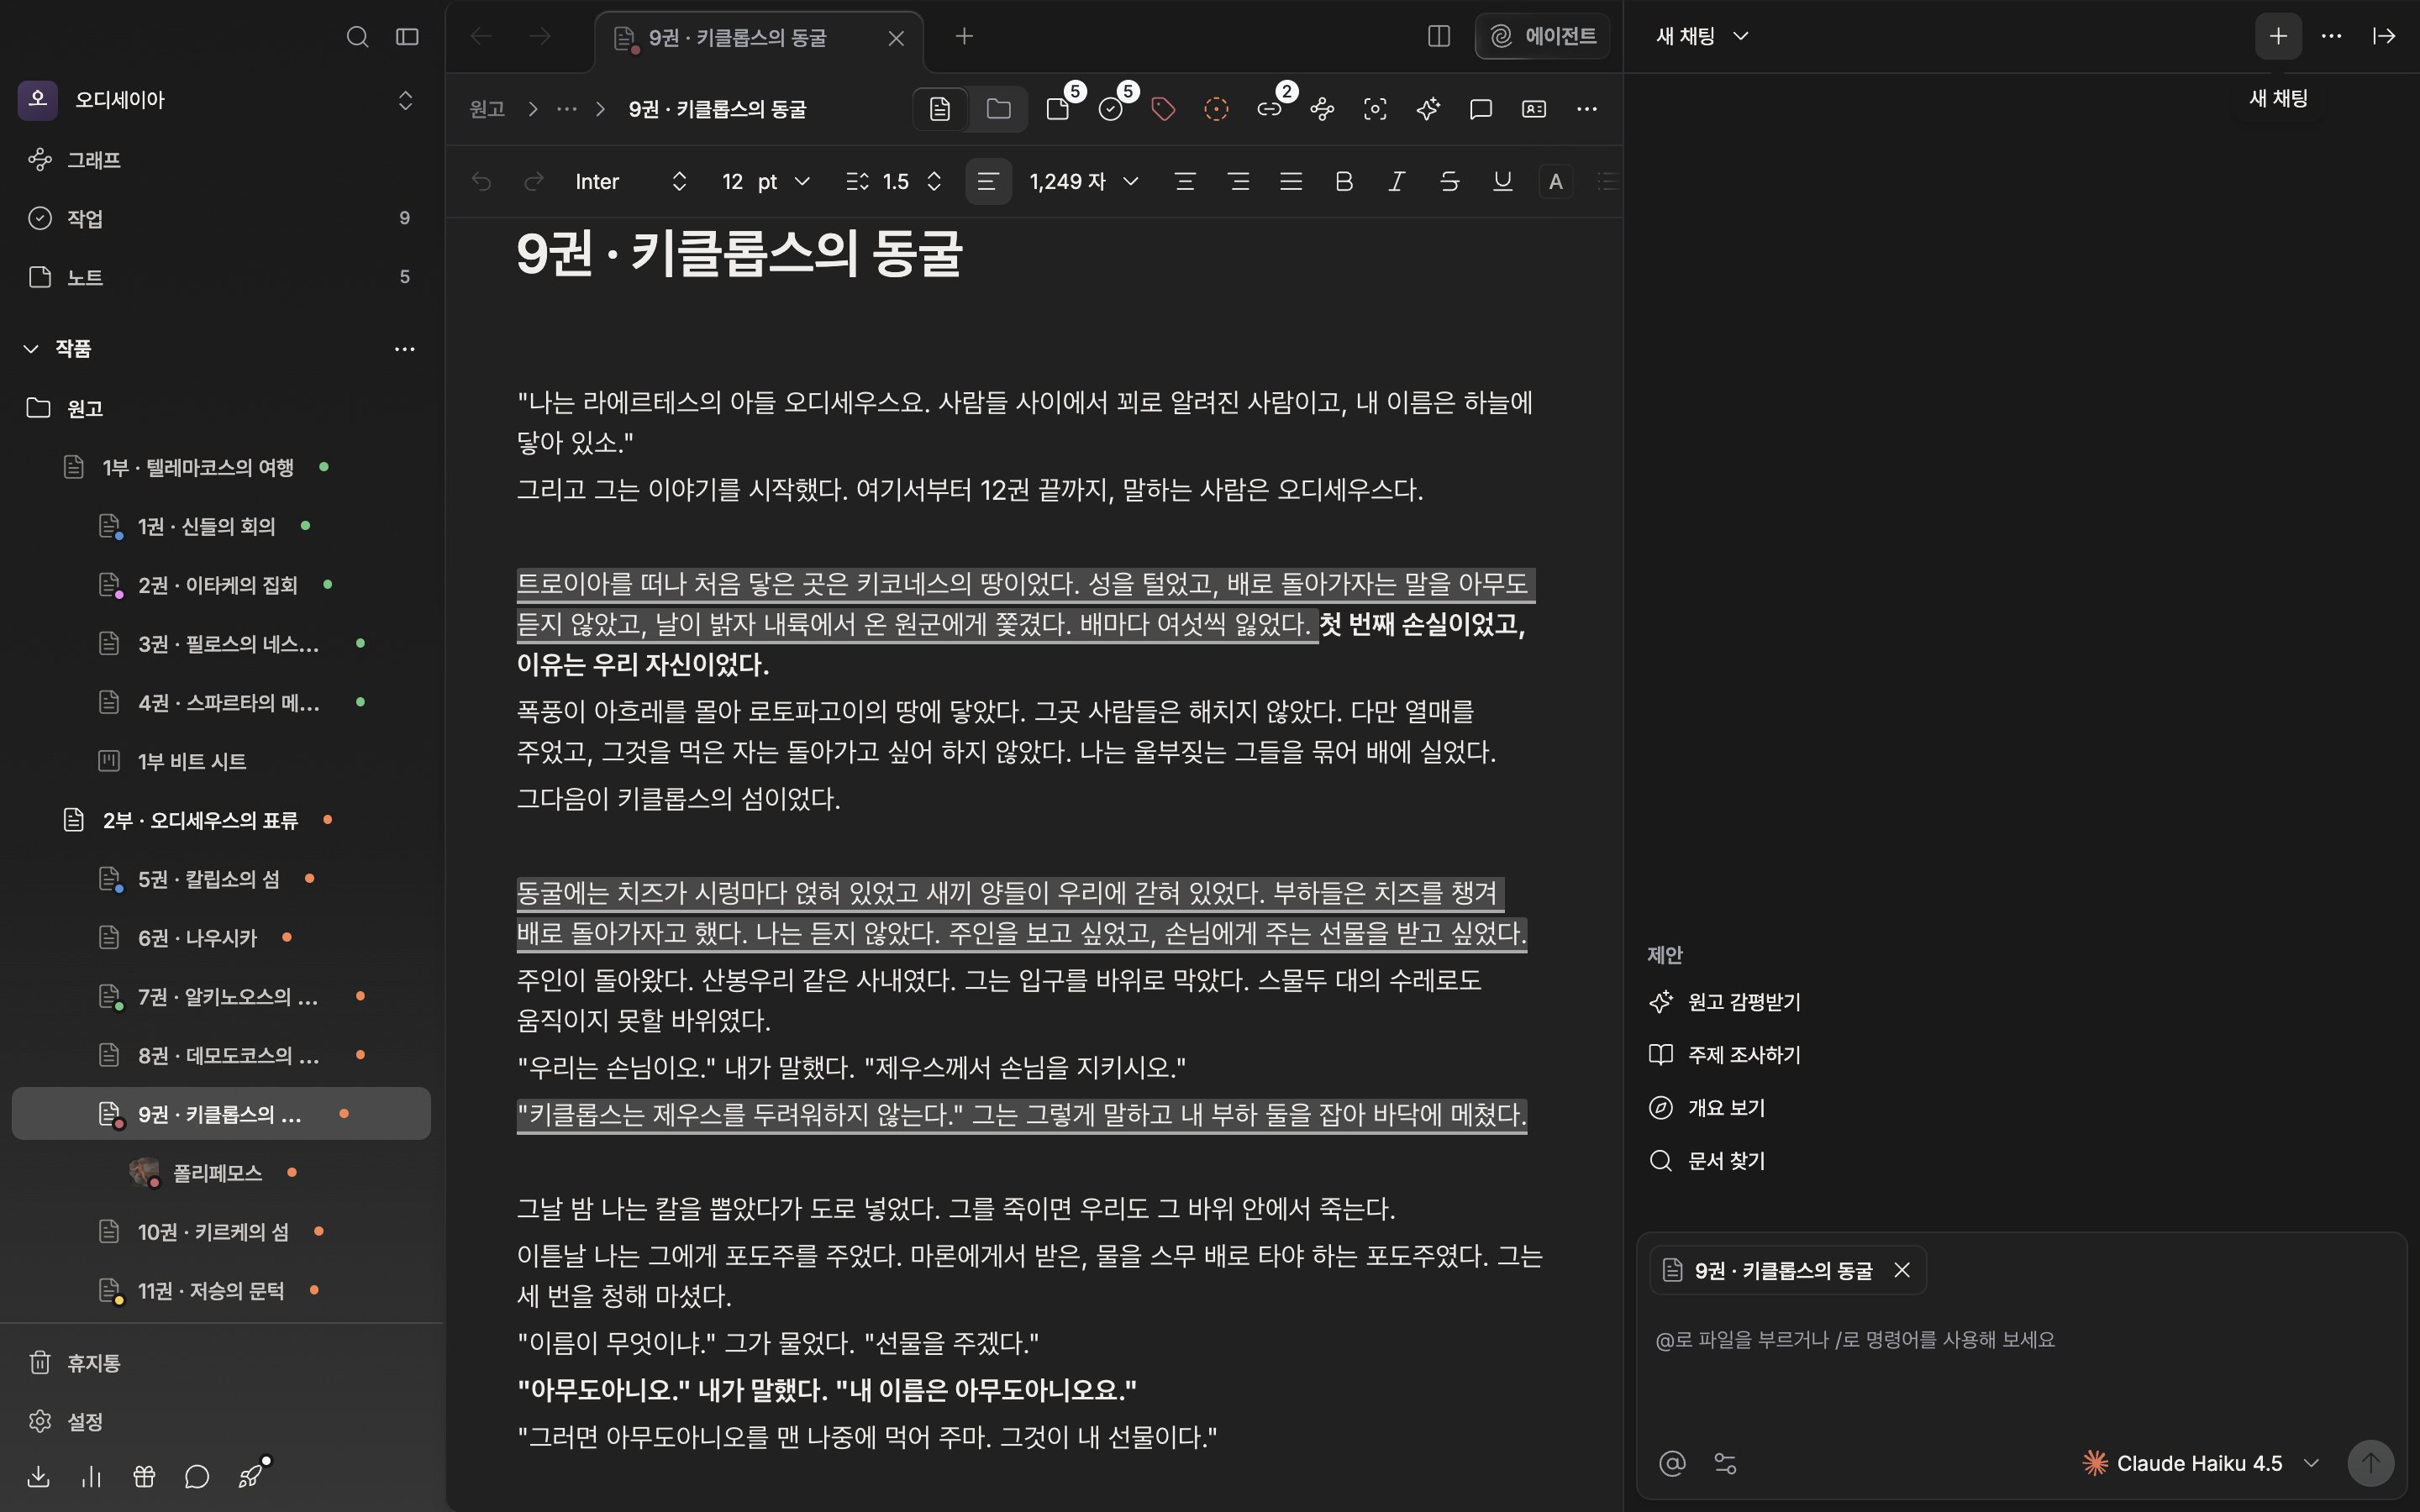Screen dimensions: 2420x1512
Task: Click the orange dashed status circle icon
Action: tap(1216, 109)
